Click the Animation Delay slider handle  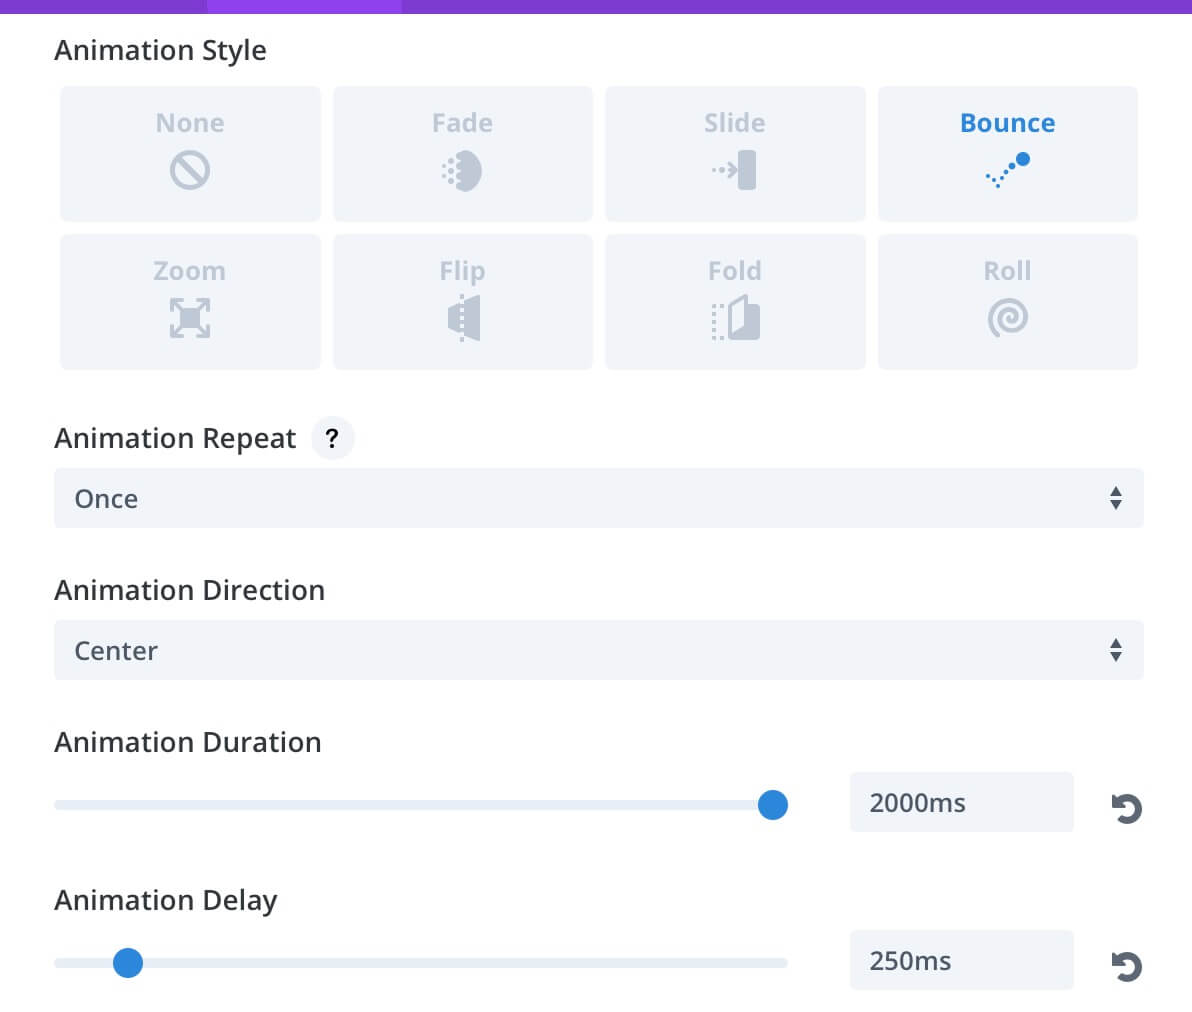(x=128, y=963)
